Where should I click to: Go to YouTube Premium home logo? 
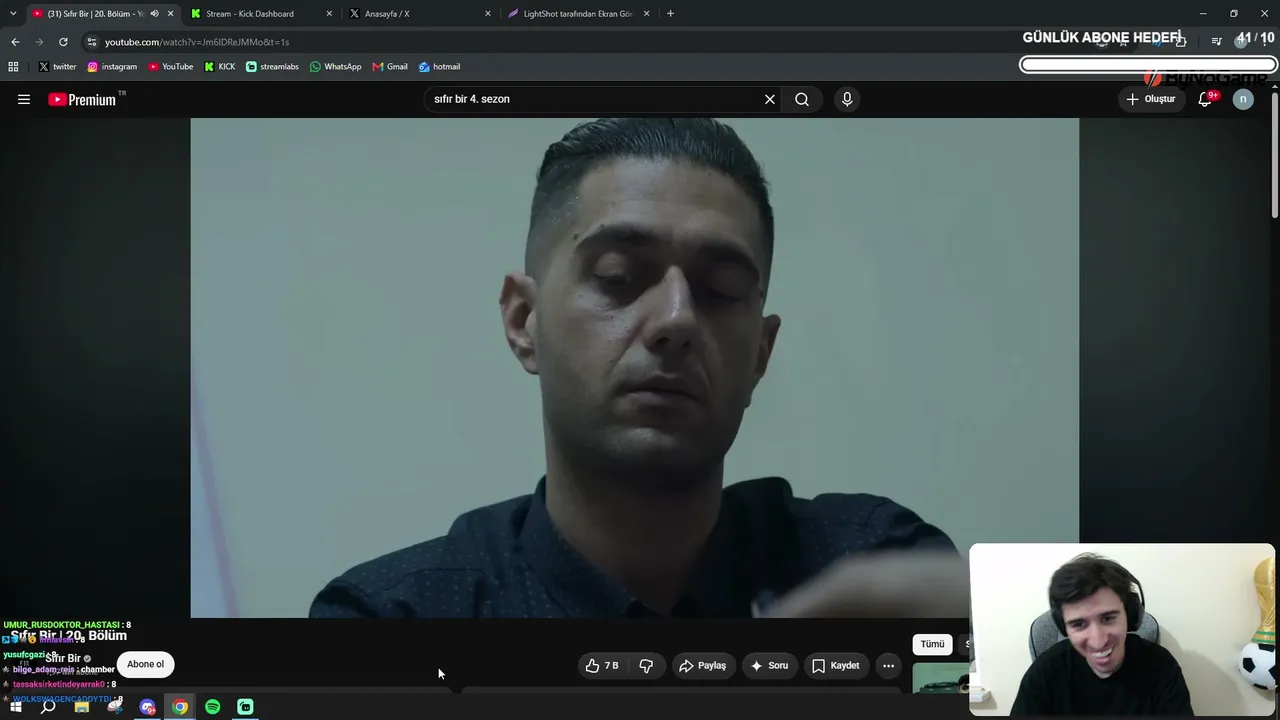tap(82, 99)
